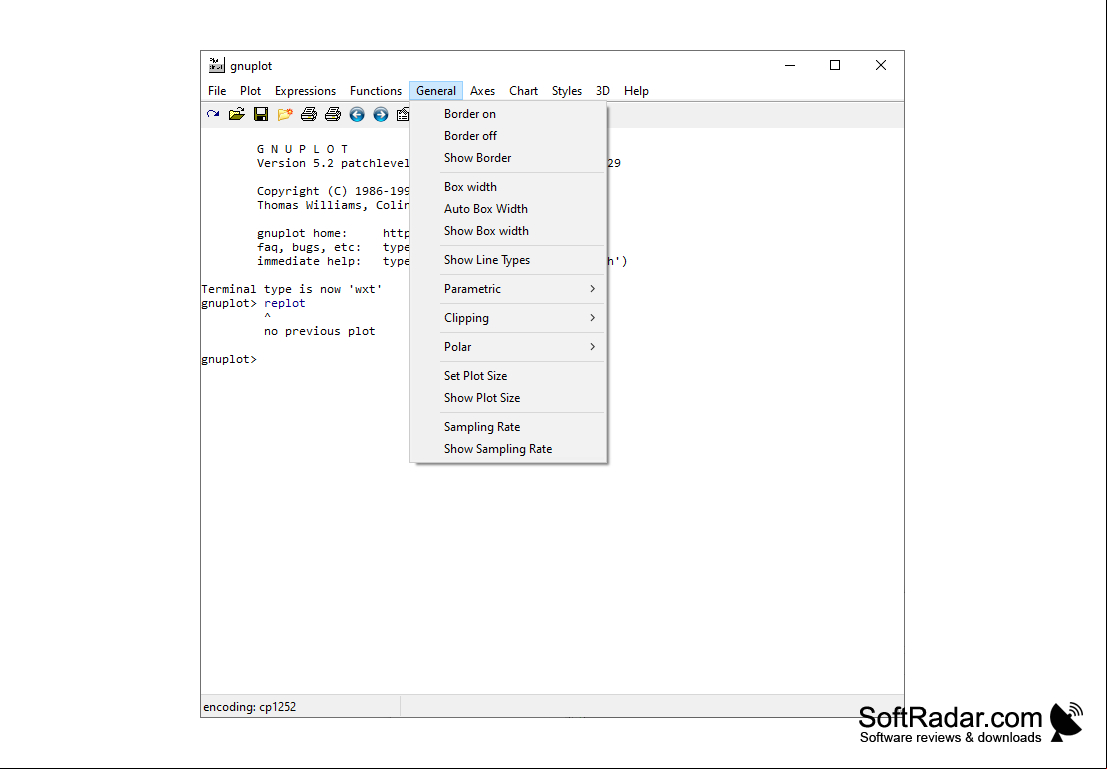The width and height of the screenshot is (1107, 769).
Task: Choose Border on from General menu
Action: tap(508, 114)
